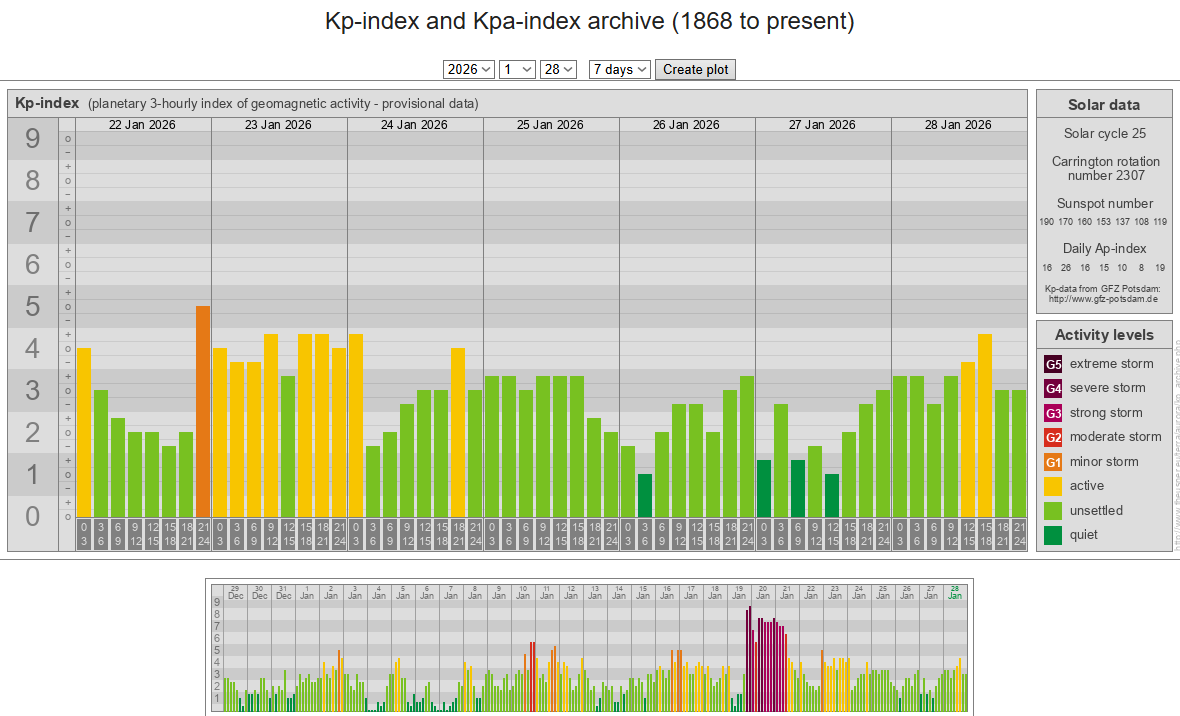Open the month dropdown showing 1
This screenshot has width=1180, height=716.
click(x=517, y=69)
